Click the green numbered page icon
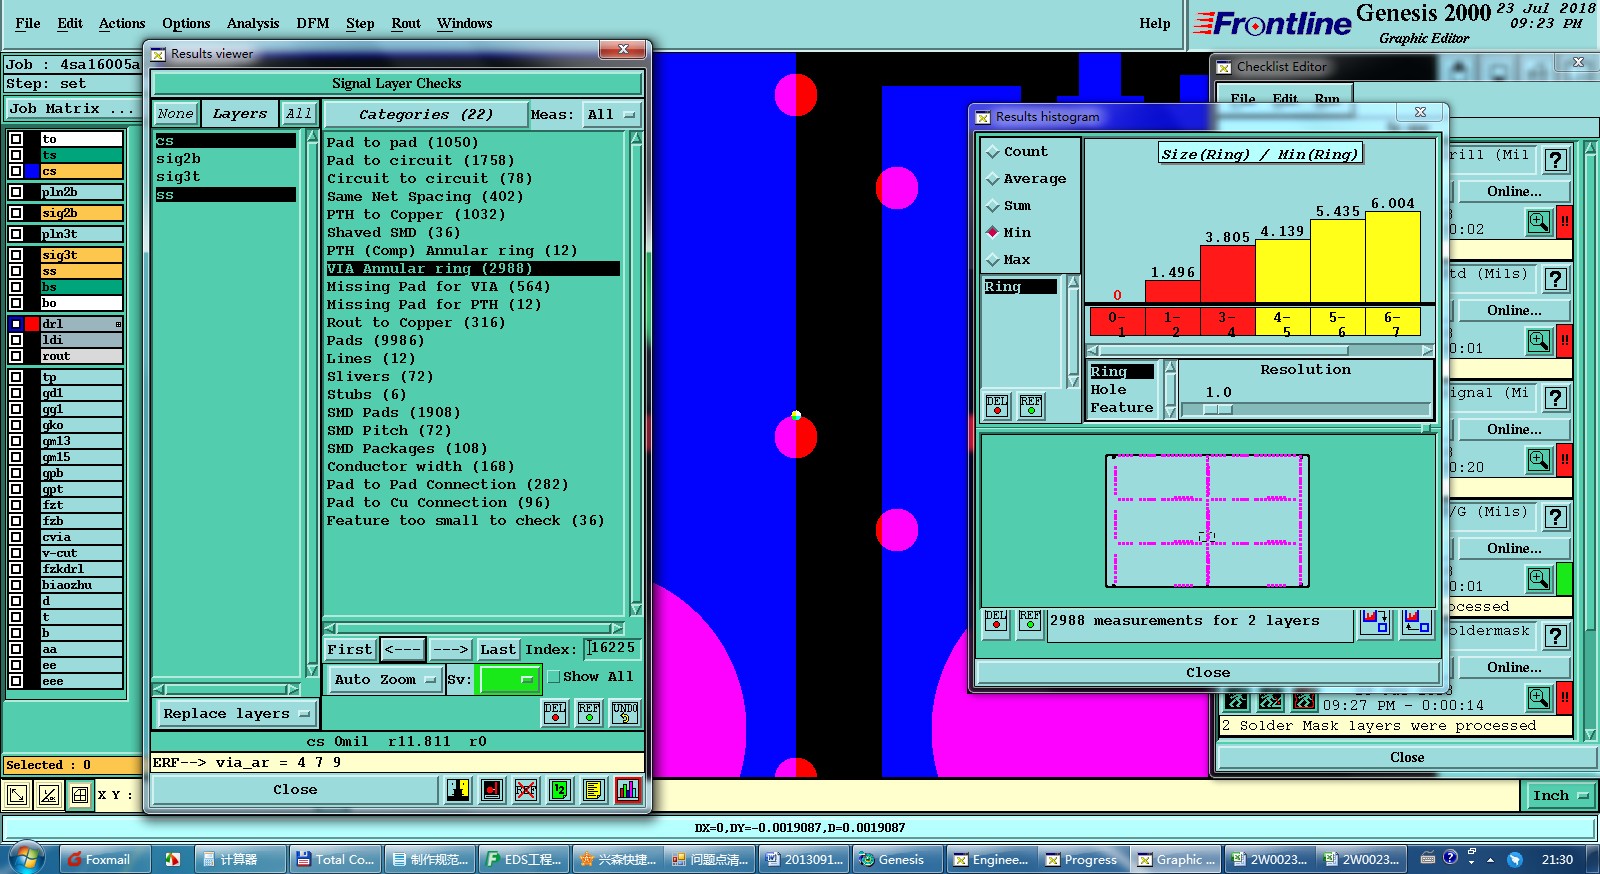The width and height of the screenshot is (1600, 874). tap(560, 790)
